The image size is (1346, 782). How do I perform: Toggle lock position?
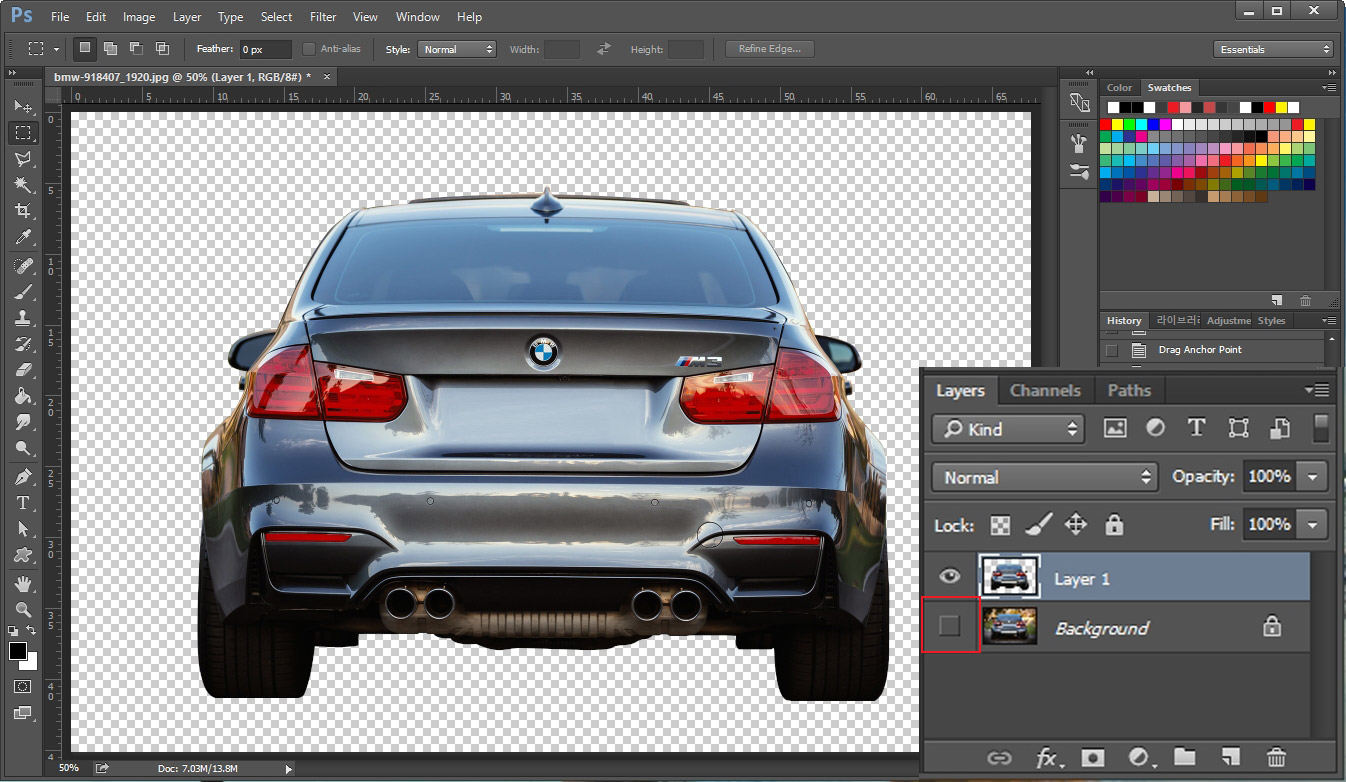pyautogui.click(x=1076, y=524)
